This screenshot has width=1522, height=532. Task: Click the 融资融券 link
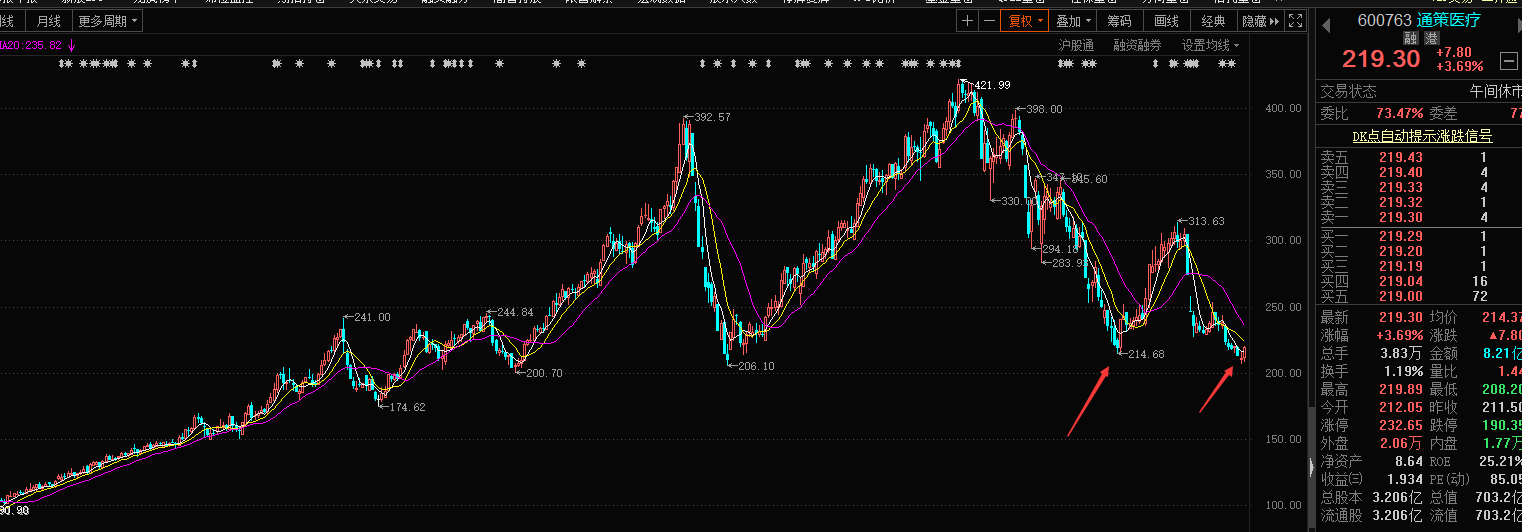[x=1138, y=45]
